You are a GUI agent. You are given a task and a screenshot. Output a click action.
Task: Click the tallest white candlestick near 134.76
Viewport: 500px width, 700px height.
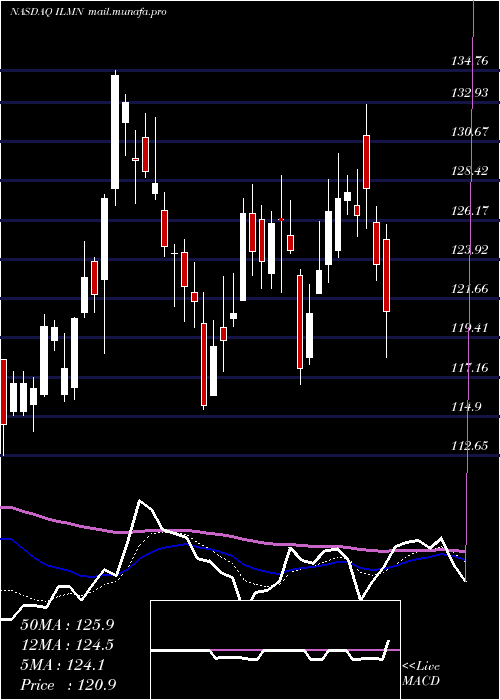coord(115,132)
